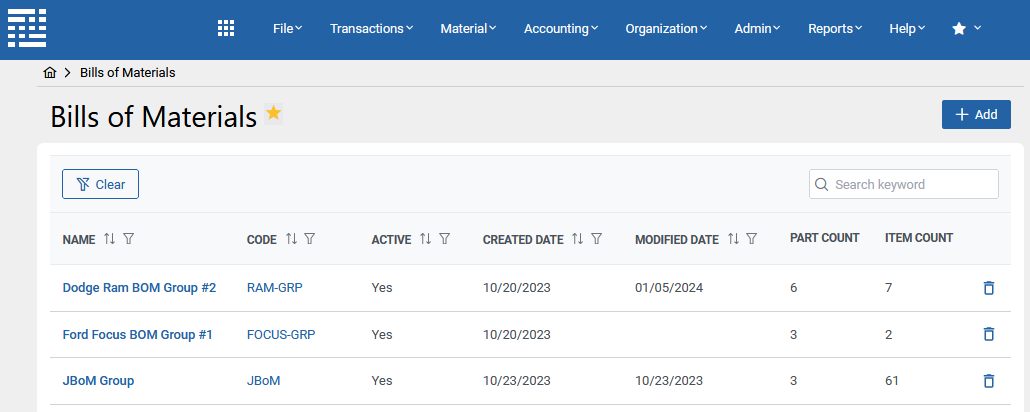This screenshot has width=1030, height=412.
Task: Open Dodge Ram BOM Group #2 link
Action: (x=139, y=288)
